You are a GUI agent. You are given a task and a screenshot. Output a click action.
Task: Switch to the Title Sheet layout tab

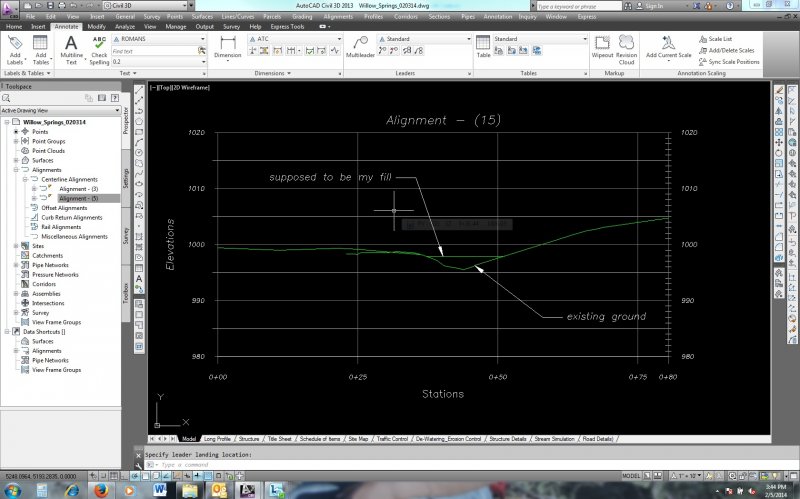[280, 439]
